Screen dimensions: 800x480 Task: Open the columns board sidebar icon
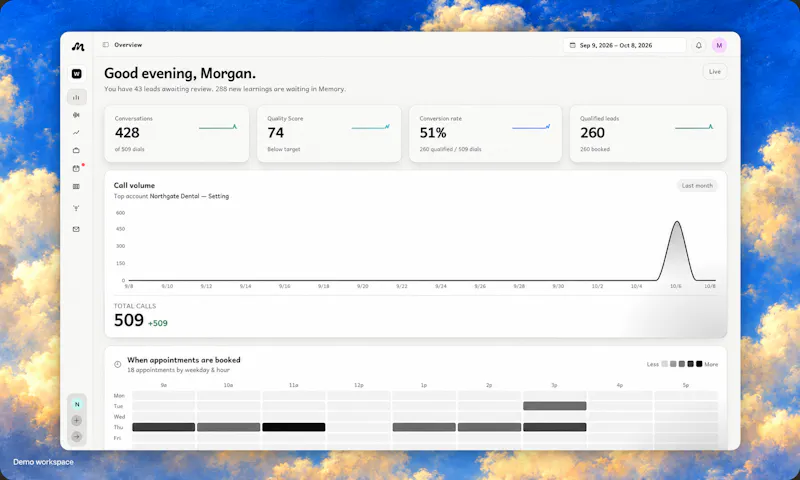click(77, 187)
